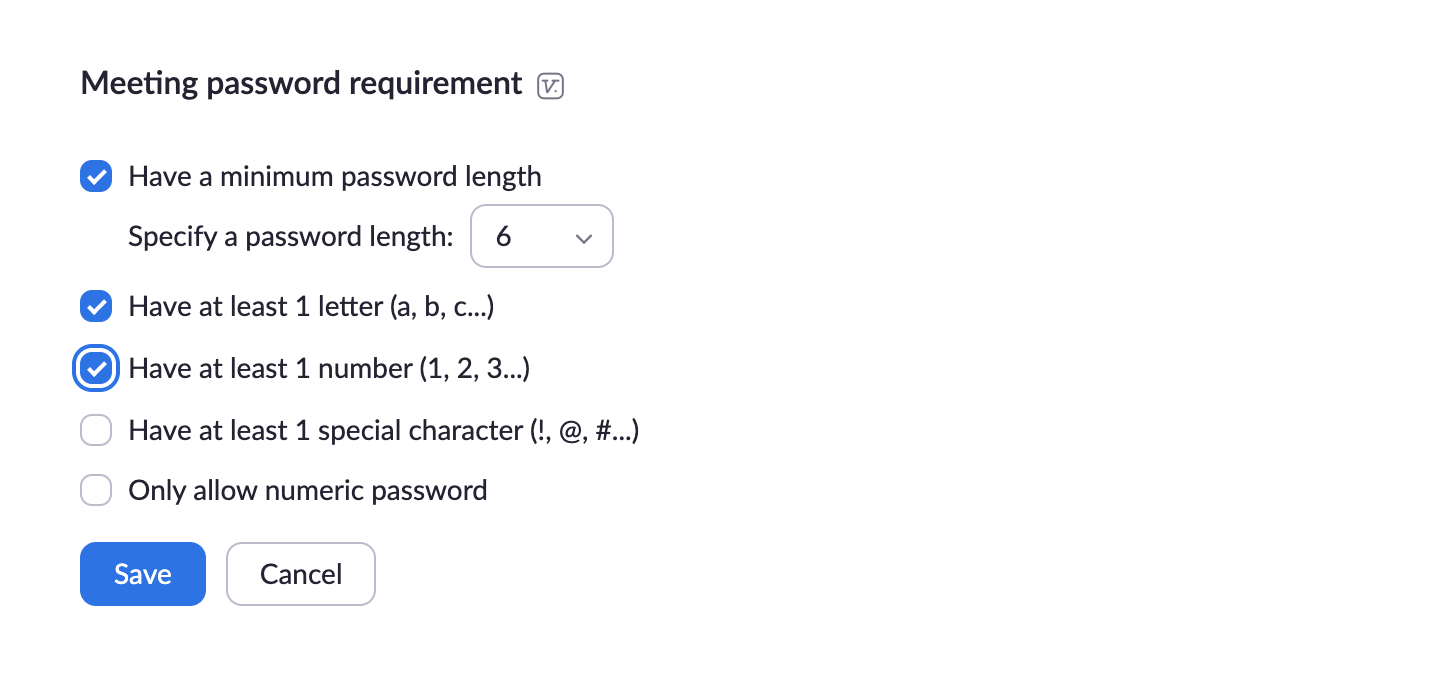Uncheck the minimum password length checkbox
The image size is (1454, 684).
coord(96,177)
